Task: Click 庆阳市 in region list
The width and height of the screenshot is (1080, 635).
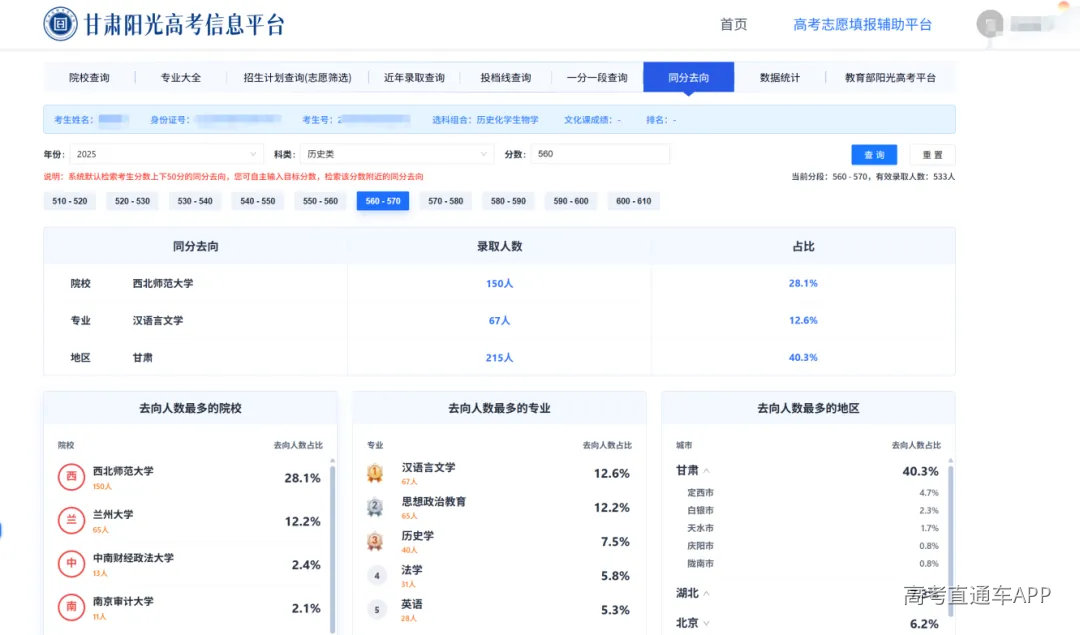Action: (x=700, y=545)
